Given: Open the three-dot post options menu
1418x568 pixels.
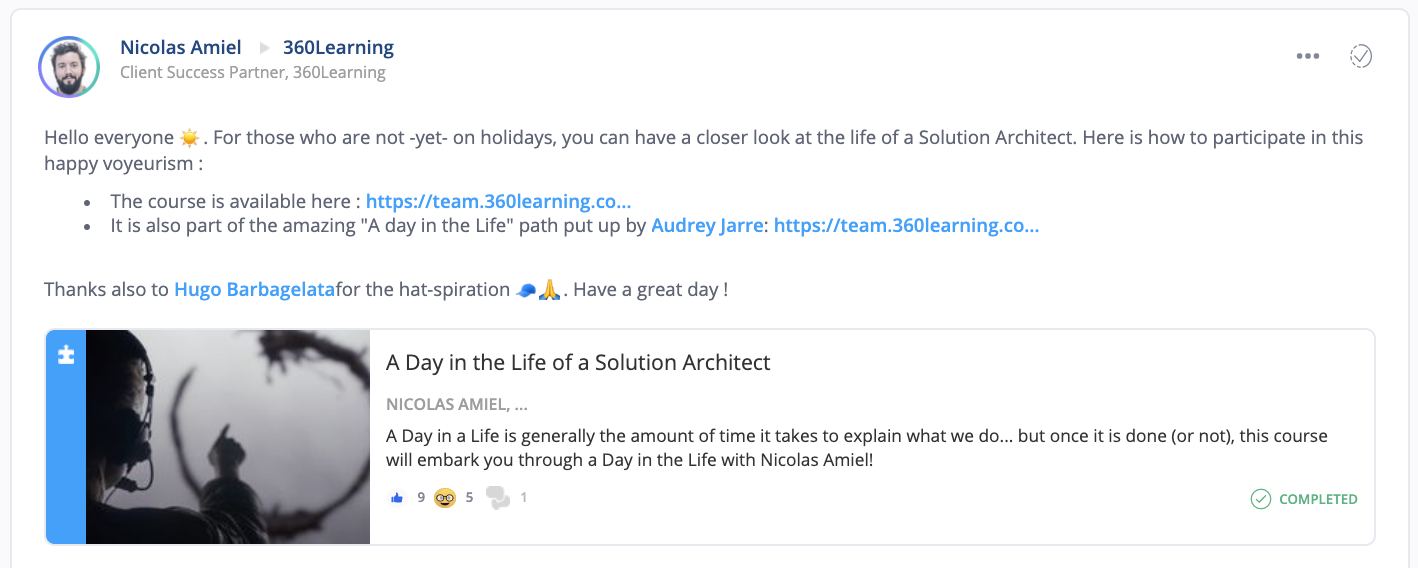Looking at the screenshot, I should [x=1308, y=56].
